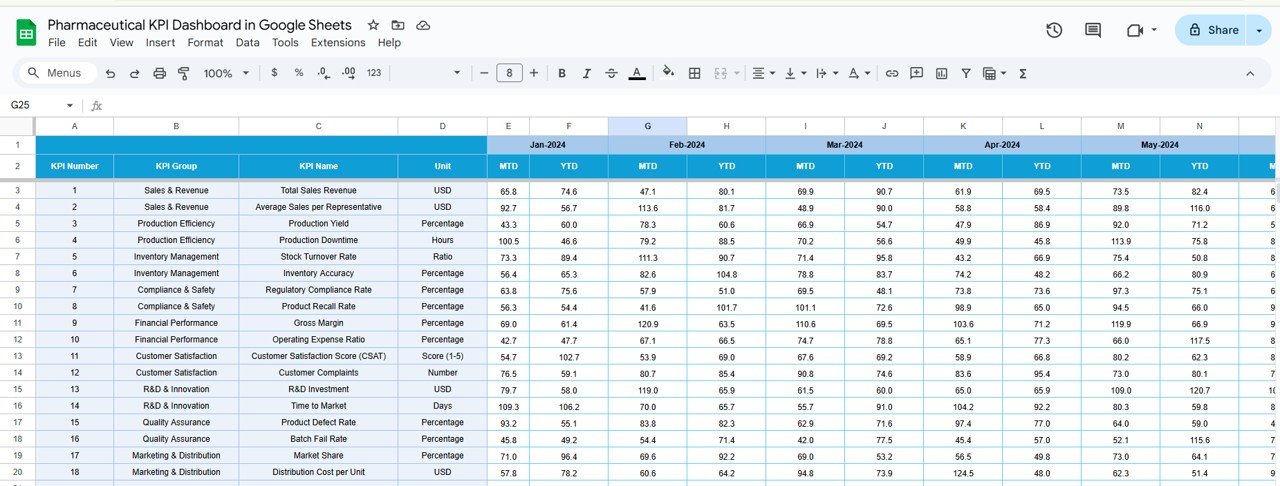Image resolution: width=1280 pixels, height=486 pixels.
Task: Toggle strikethrough formatting
Action: [x=611, y=73]
